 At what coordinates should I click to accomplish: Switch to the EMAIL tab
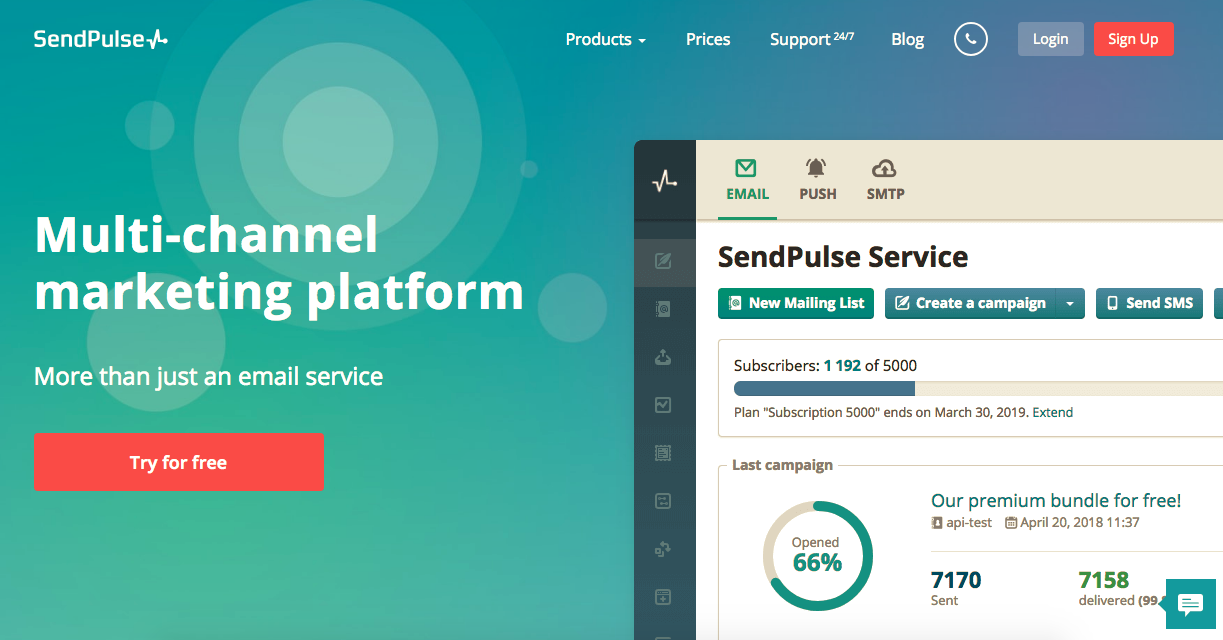(x=747, y=180)
